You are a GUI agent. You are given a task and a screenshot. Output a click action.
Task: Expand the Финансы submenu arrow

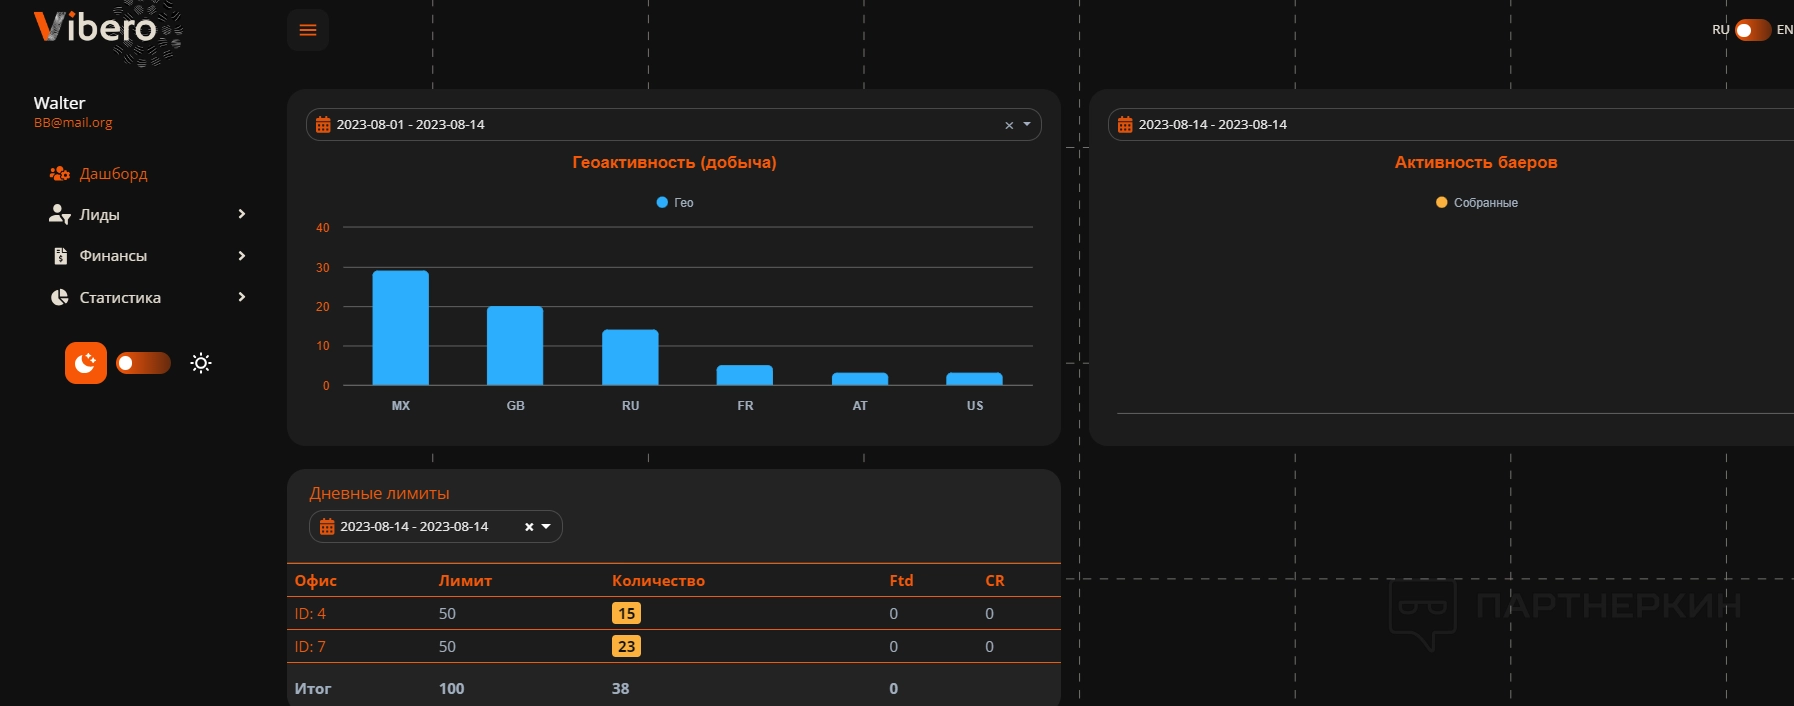pyautogui.click(x=242, y=256)
